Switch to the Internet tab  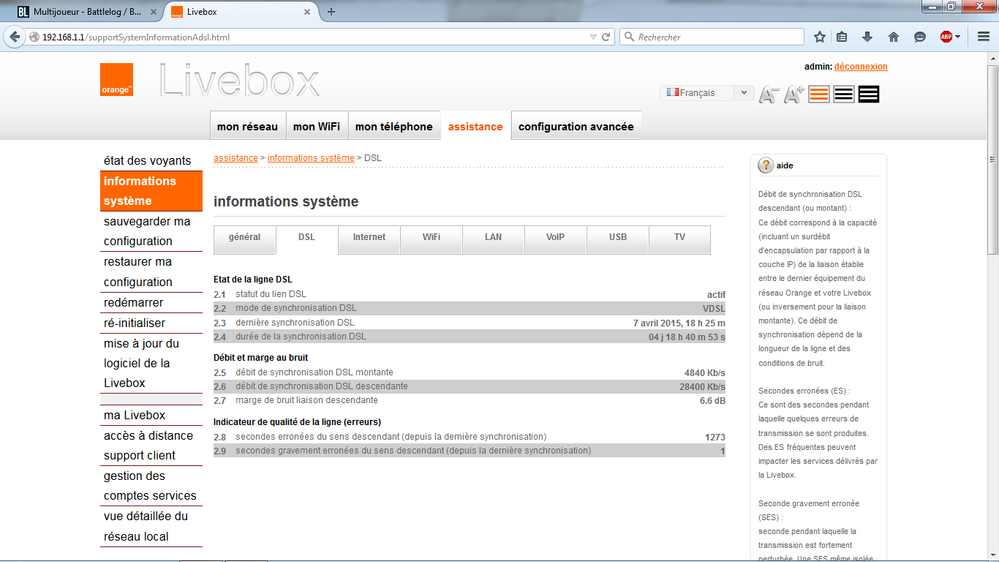point(369,238)
